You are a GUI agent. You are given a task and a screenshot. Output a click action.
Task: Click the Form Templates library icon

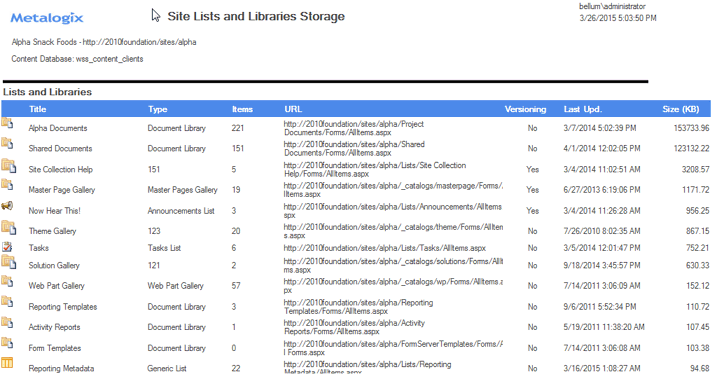tap(7, 343)
